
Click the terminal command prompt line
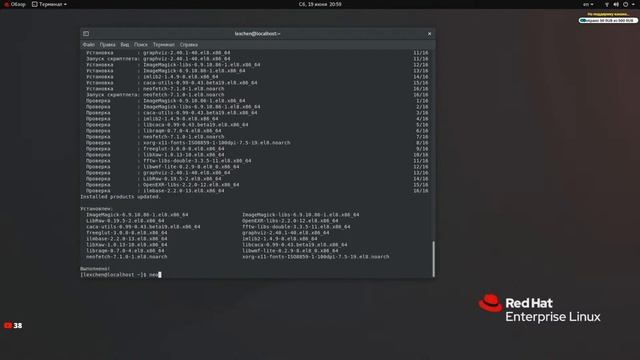tap(120, 275)
